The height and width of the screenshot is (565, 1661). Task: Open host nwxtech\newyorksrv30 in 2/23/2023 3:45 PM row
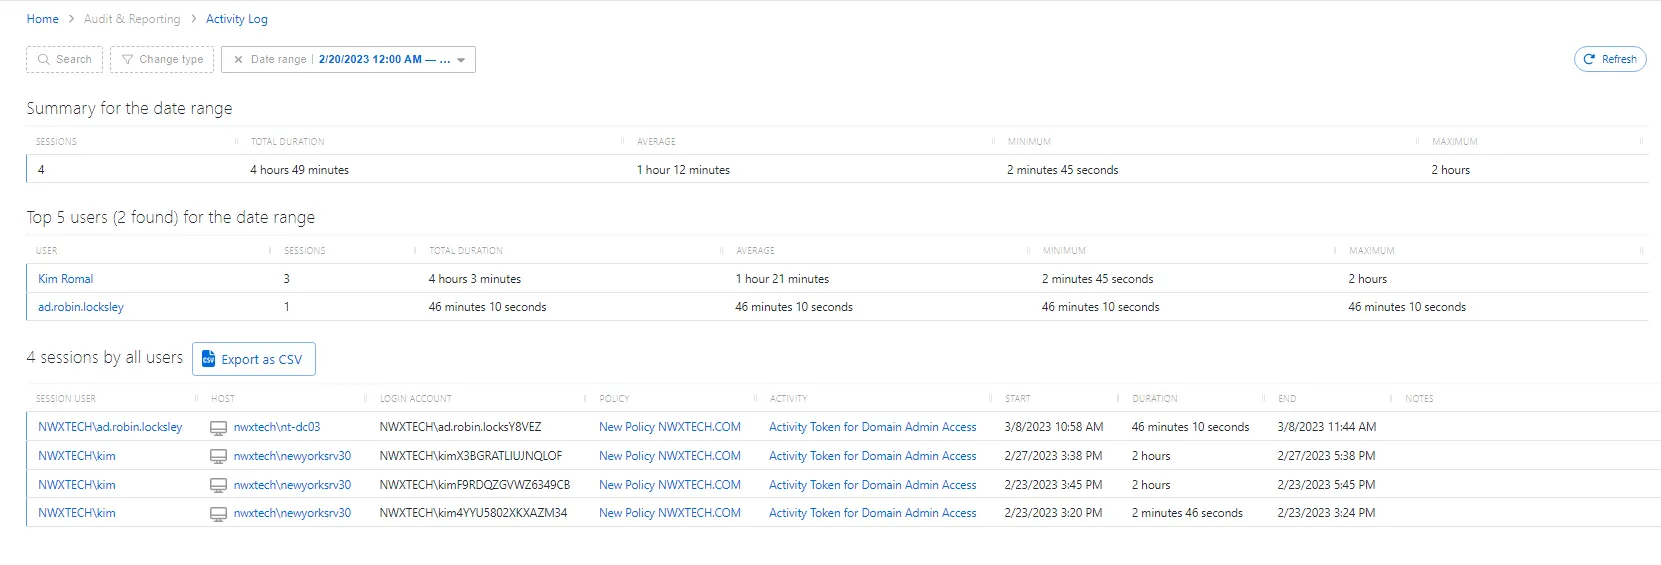pyautogui.click(x=292, y=485)
